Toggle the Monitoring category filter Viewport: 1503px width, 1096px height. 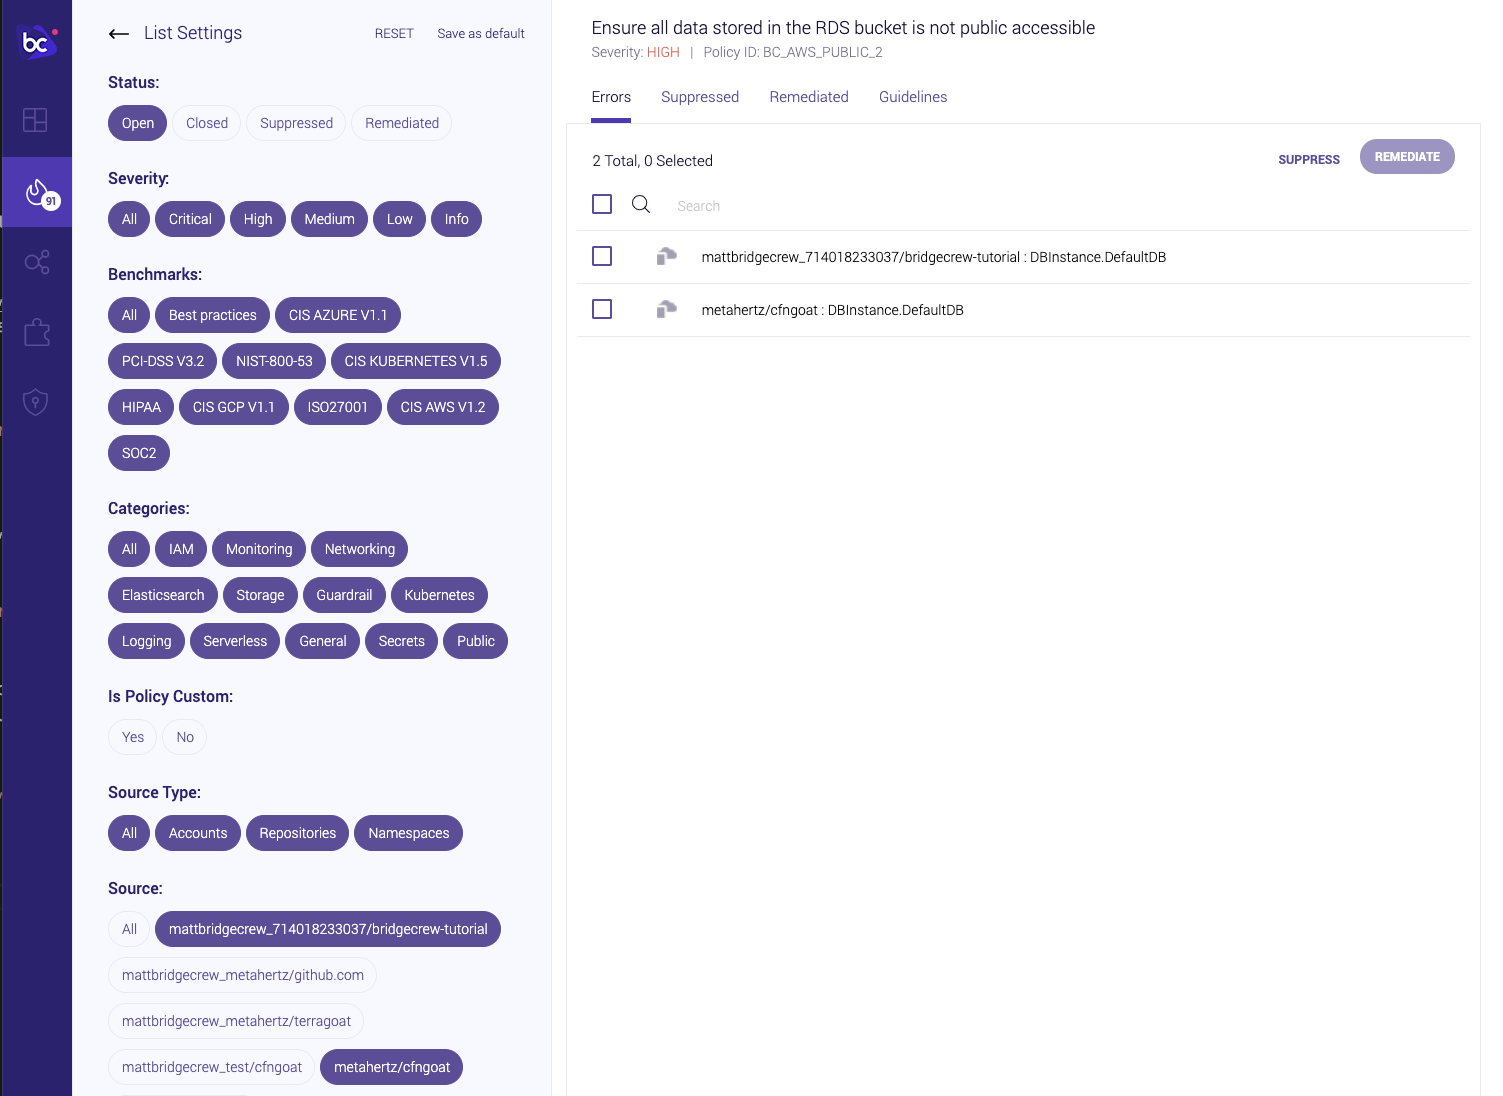coord(259,549)
